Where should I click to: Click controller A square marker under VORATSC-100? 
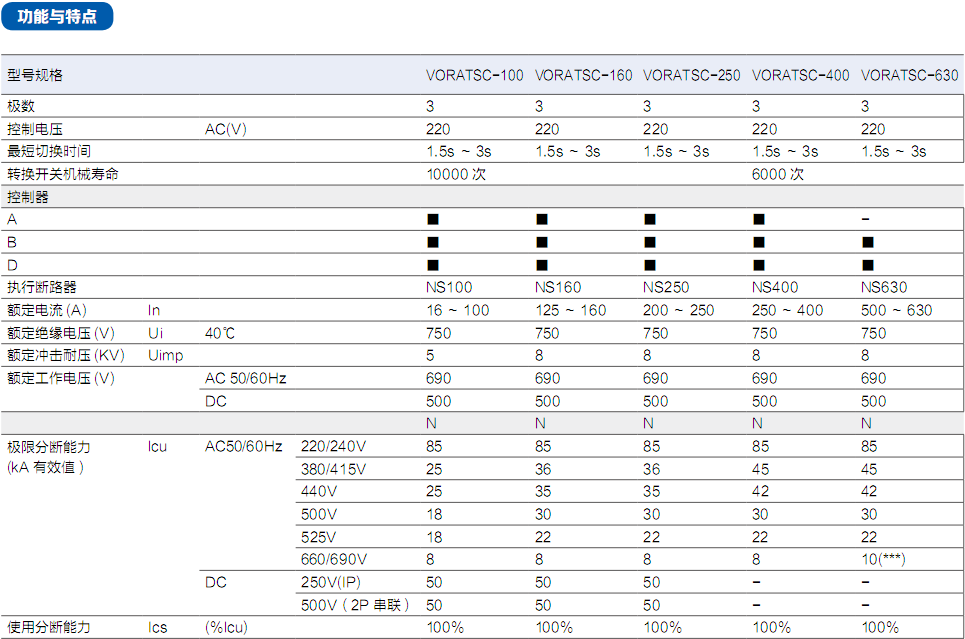[433, 219]
